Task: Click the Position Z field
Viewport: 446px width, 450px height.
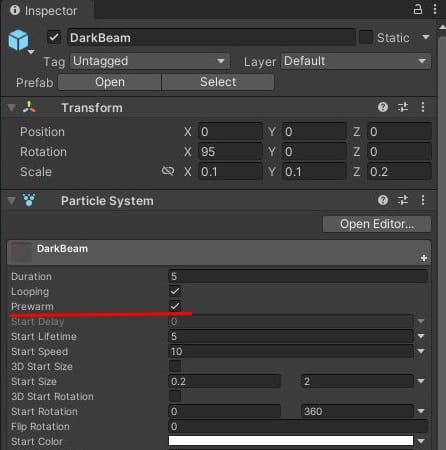Action: [399, 132]
